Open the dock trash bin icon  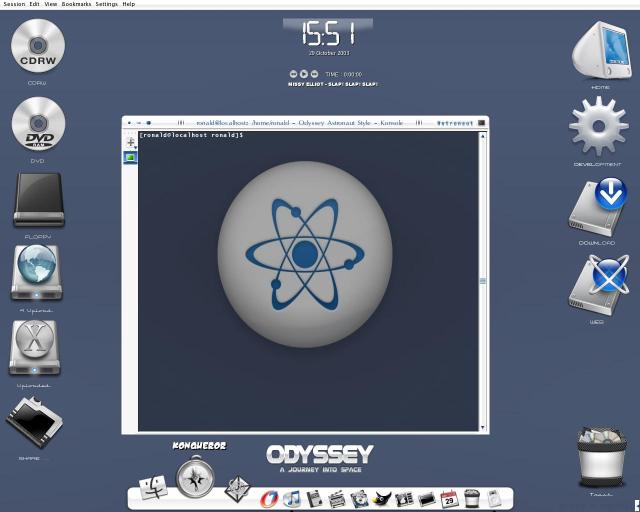click(471, 499)
